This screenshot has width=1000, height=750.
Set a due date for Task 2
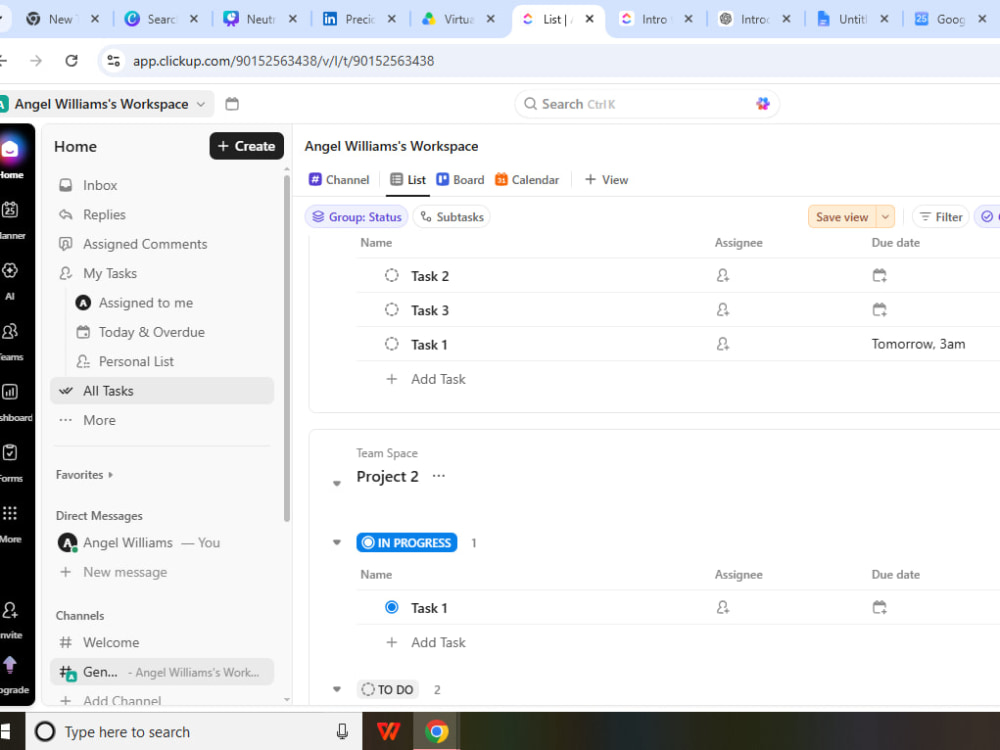879,276
